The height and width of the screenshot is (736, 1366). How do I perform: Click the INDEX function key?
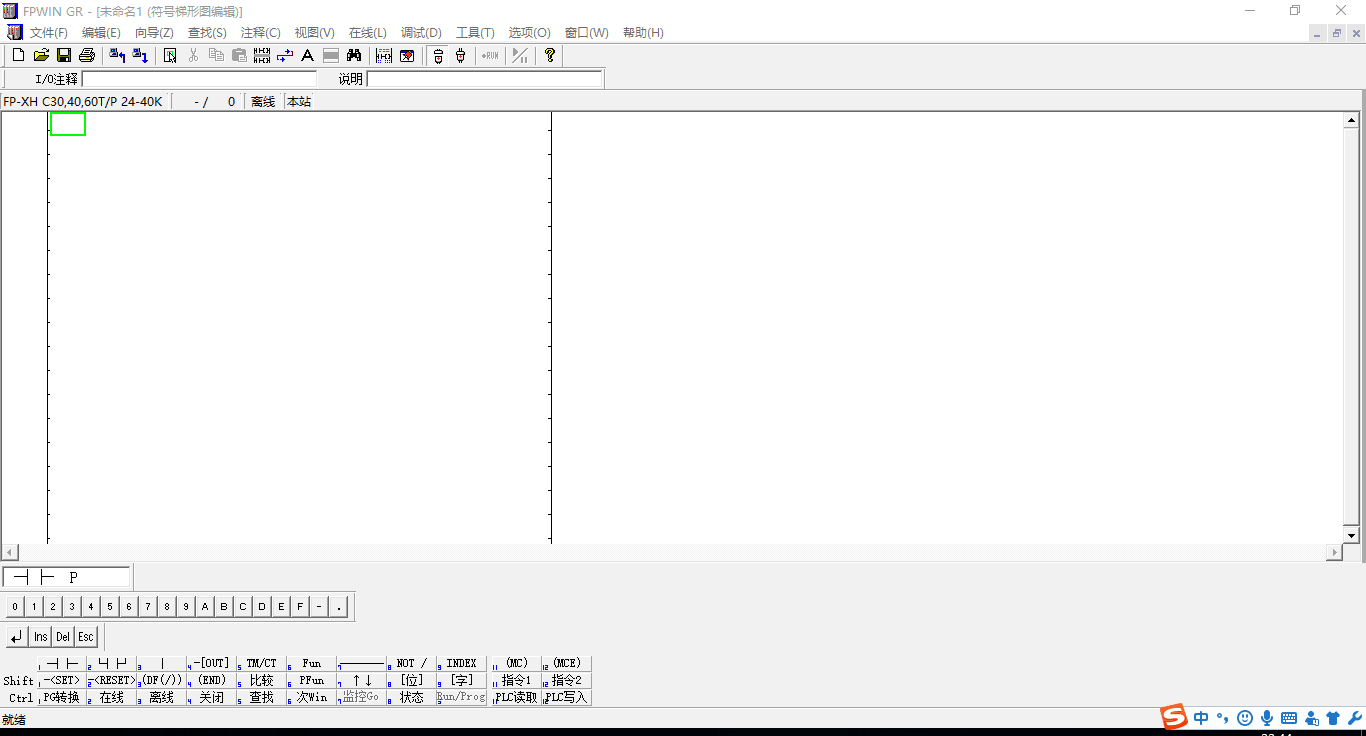pyautogui.click(x=462, y=663)
